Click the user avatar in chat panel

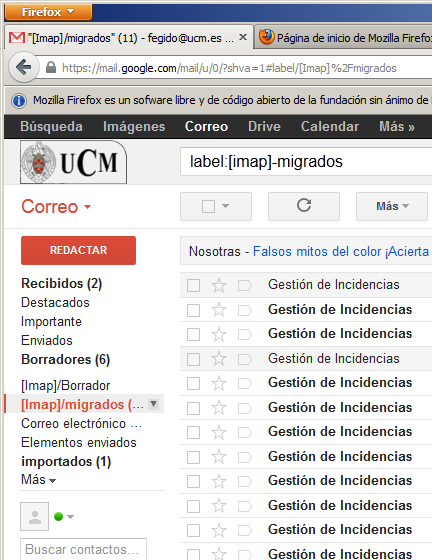tap(35, 516)
